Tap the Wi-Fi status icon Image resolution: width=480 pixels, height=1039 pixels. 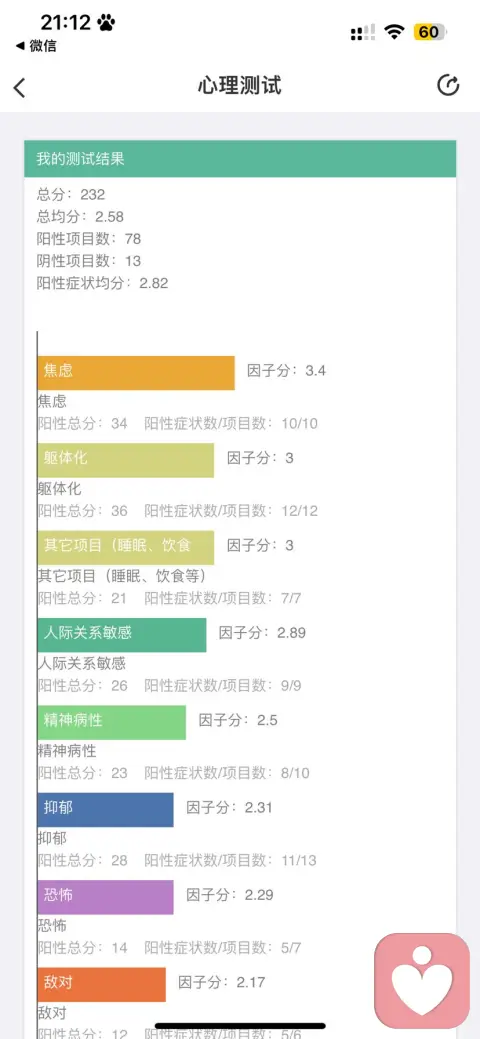coord(396,32)
